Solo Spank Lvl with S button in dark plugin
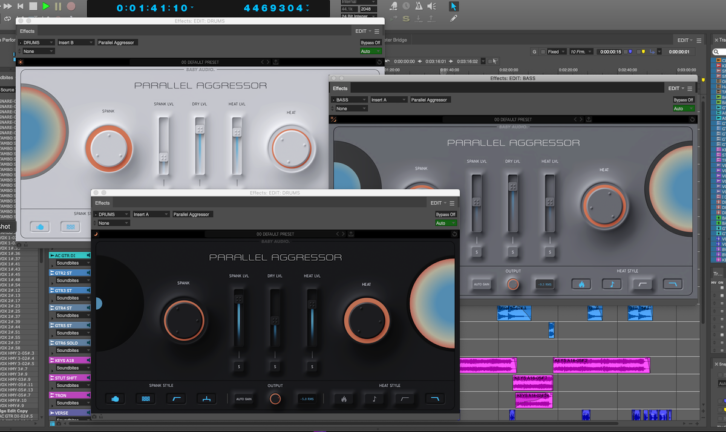The height and width of the screenshot is (432, 726). (x=239, y=367)
